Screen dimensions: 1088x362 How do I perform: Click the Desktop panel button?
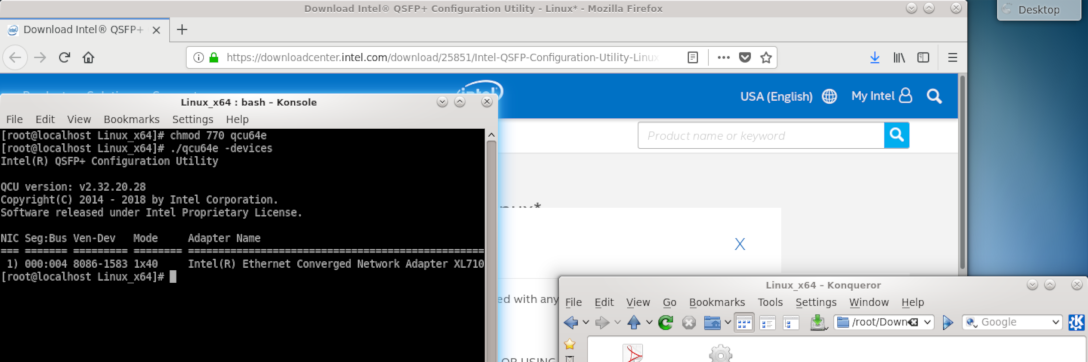pos(1038,10)
